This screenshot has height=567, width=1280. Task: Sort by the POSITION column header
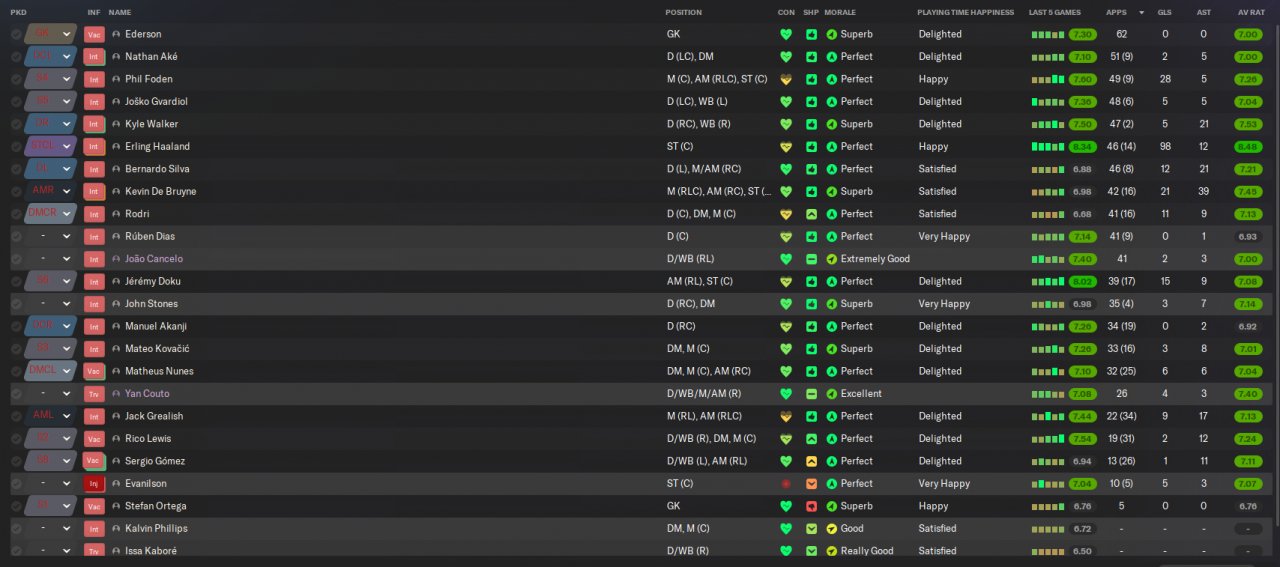[684, 12]
